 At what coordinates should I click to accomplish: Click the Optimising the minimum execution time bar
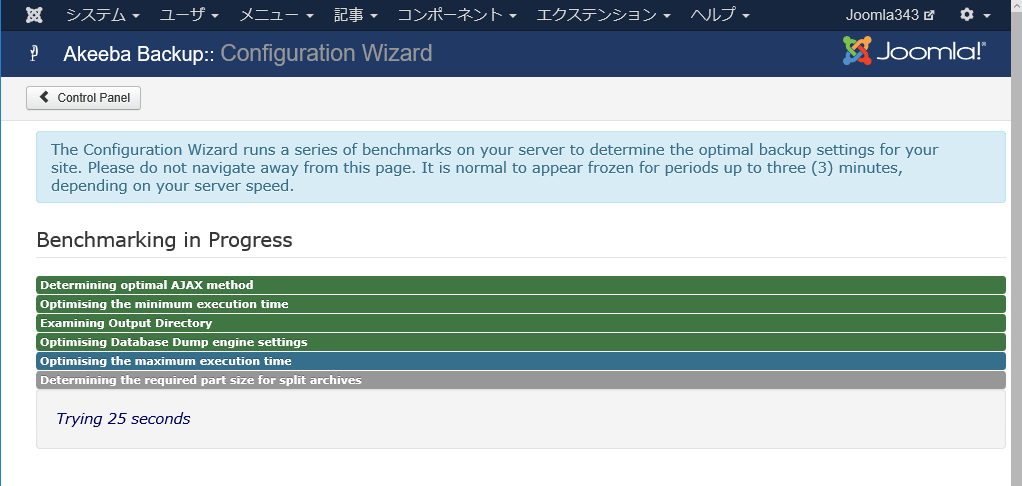pyautogui.click(x=521, y=304)
